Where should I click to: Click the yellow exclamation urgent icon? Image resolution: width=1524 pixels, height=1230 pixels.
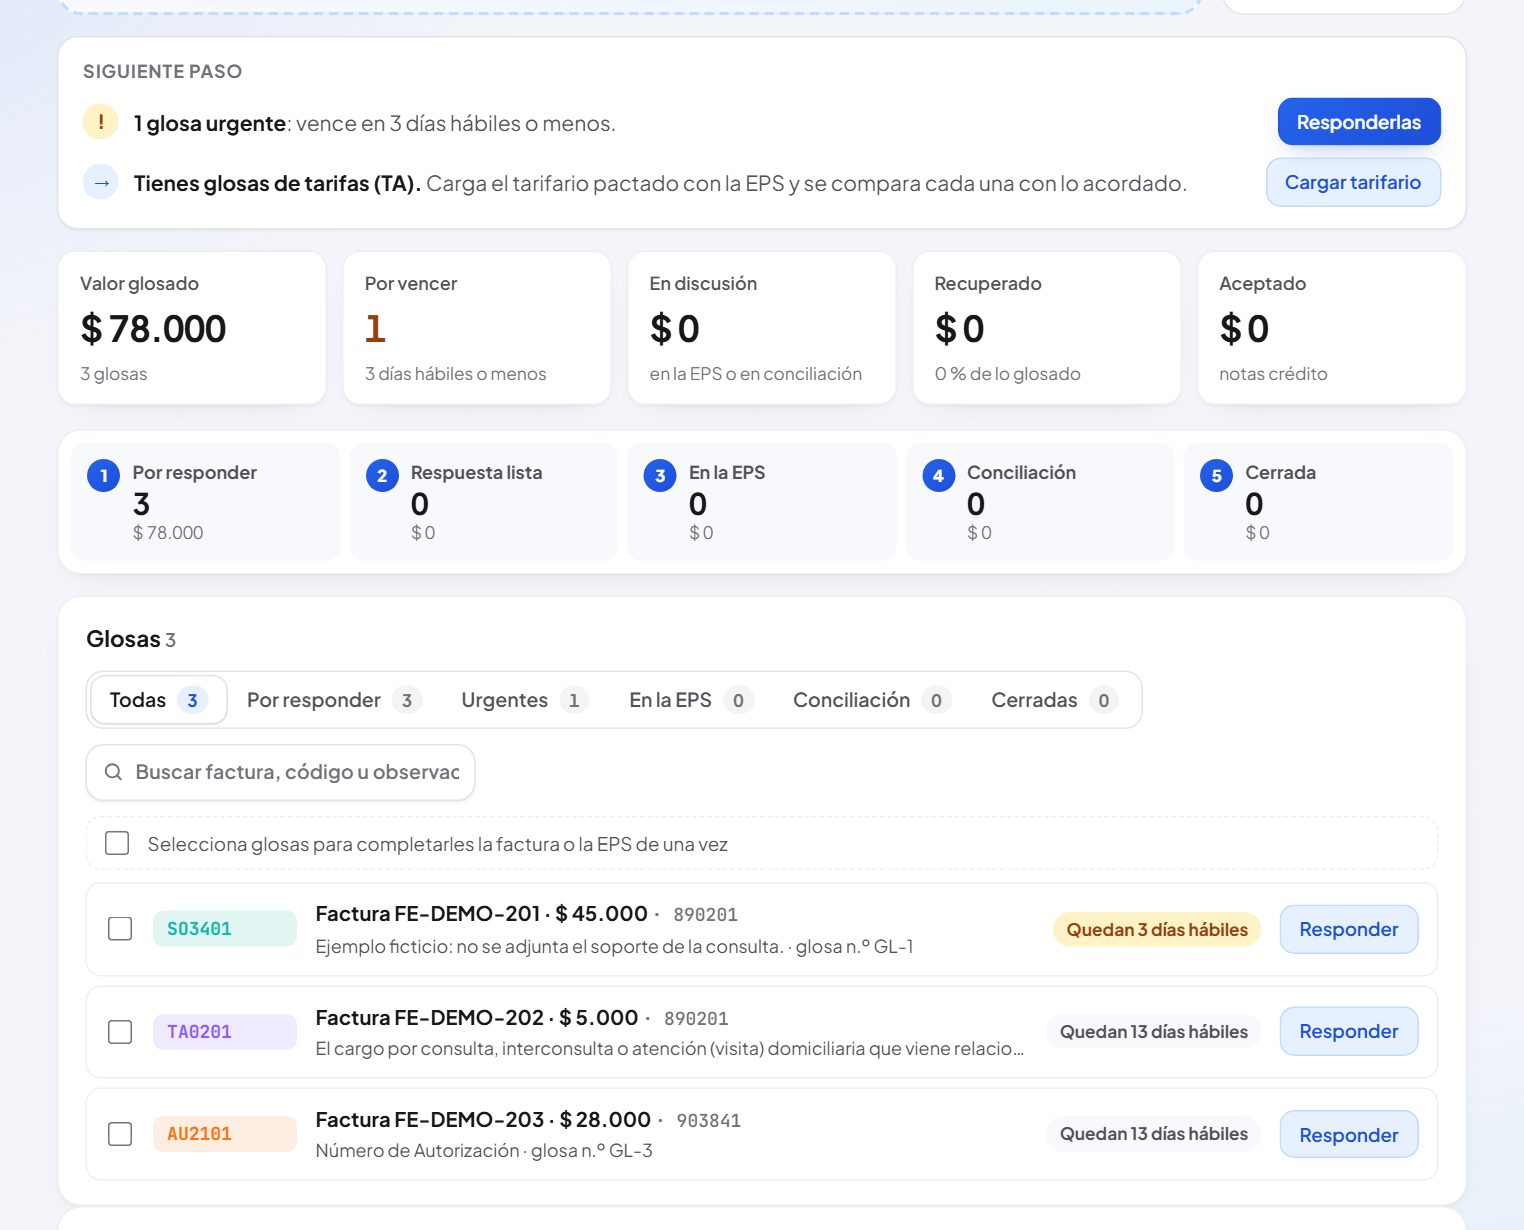(100, 122)
